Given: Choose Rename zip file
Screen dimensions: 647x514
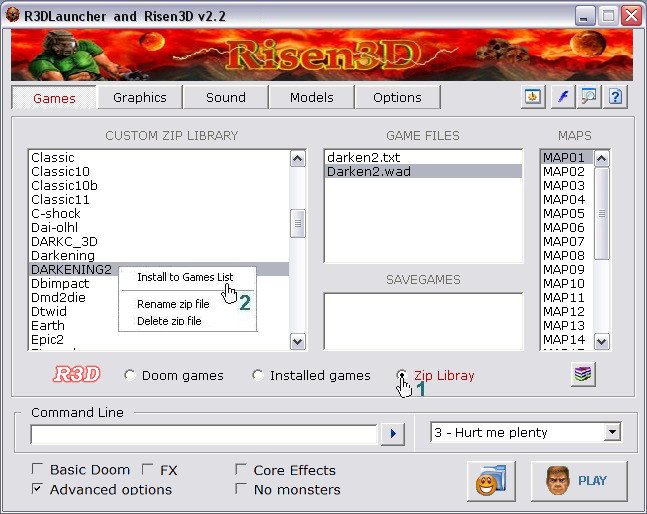Looking at the screenshot, I should (x=173, y=304).
